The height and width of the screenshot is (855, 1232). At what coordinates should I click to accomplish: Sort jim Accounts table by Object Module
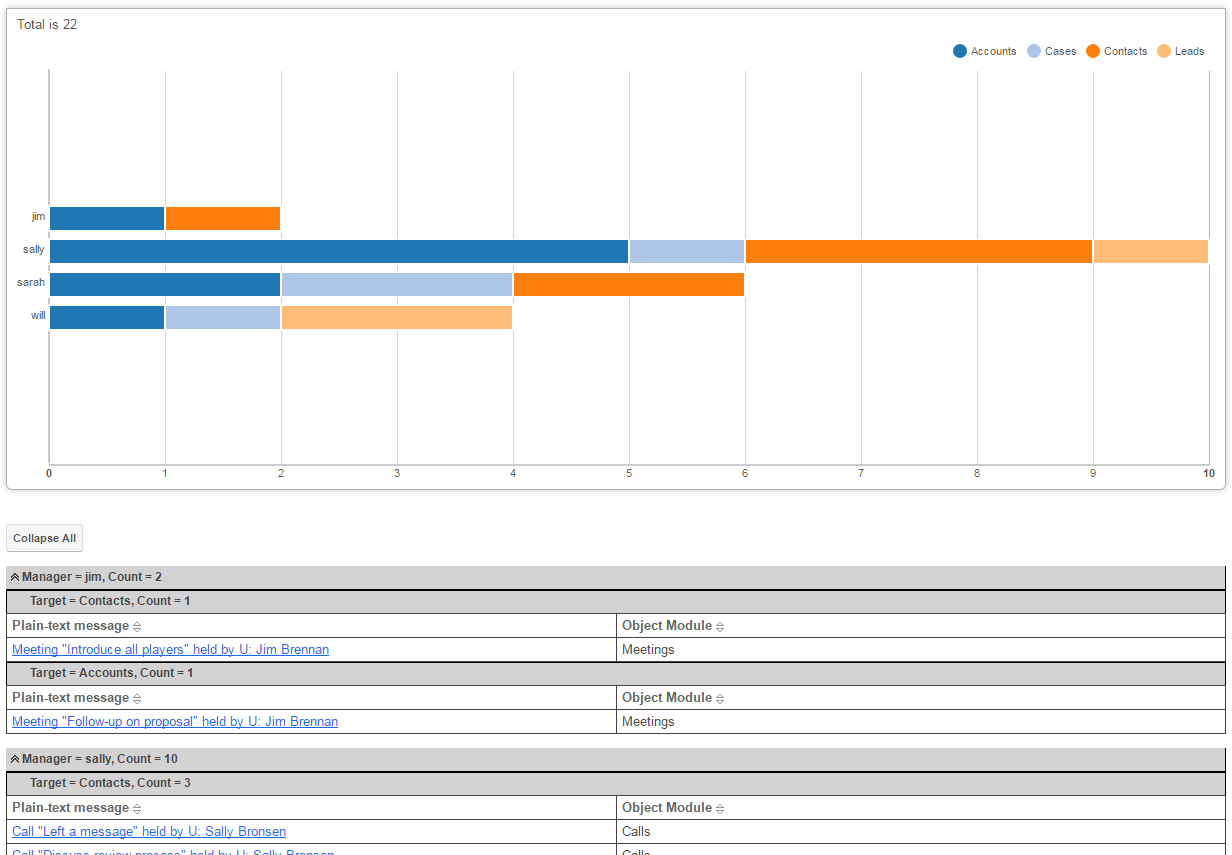[720, 698]
